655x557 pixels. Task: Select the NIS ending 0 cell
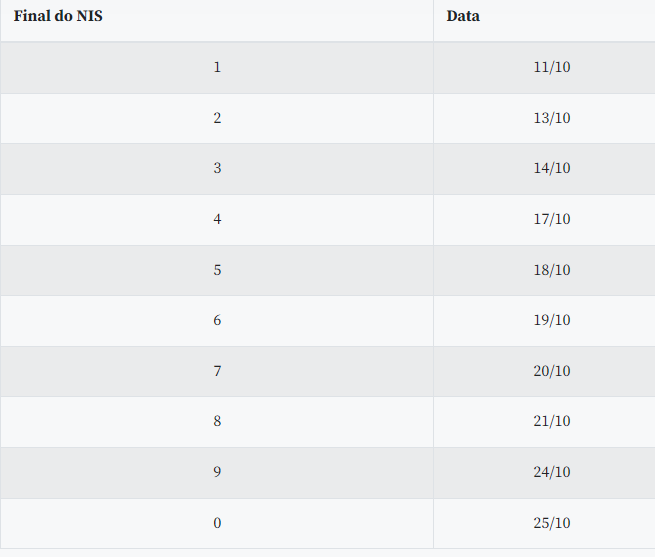click(217, 523)
